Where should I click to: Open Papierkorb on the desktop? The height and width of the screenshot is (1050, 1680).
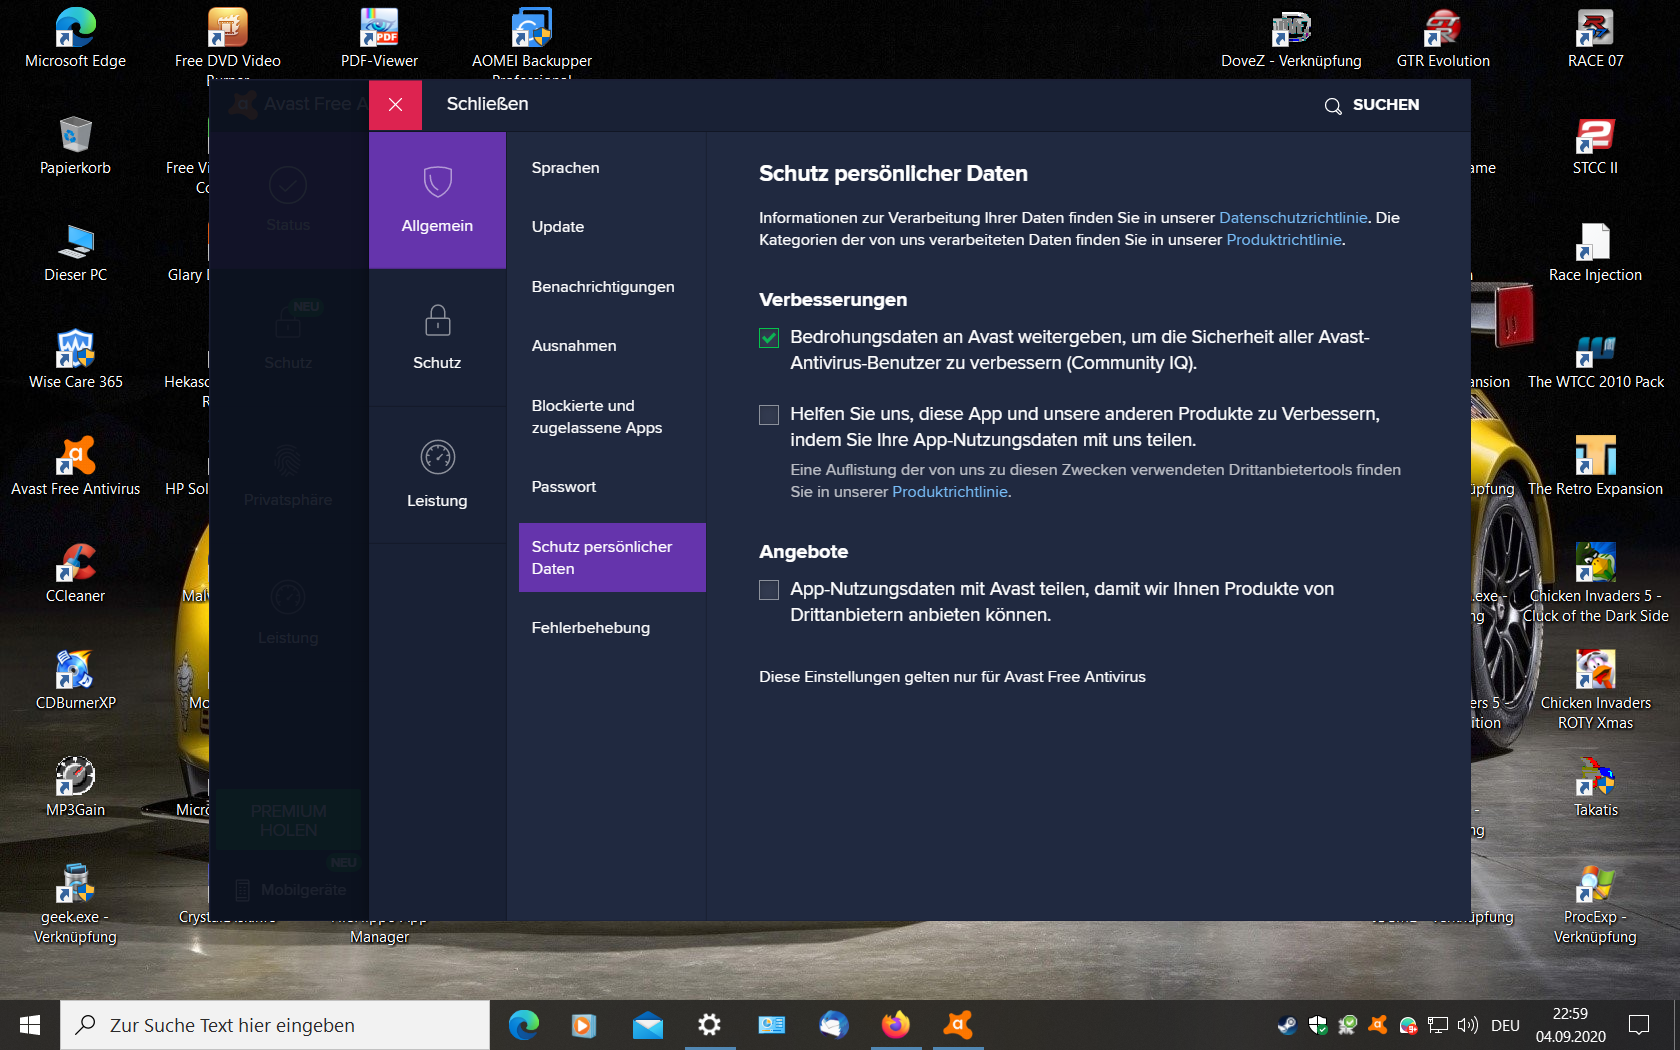[76, 145]
